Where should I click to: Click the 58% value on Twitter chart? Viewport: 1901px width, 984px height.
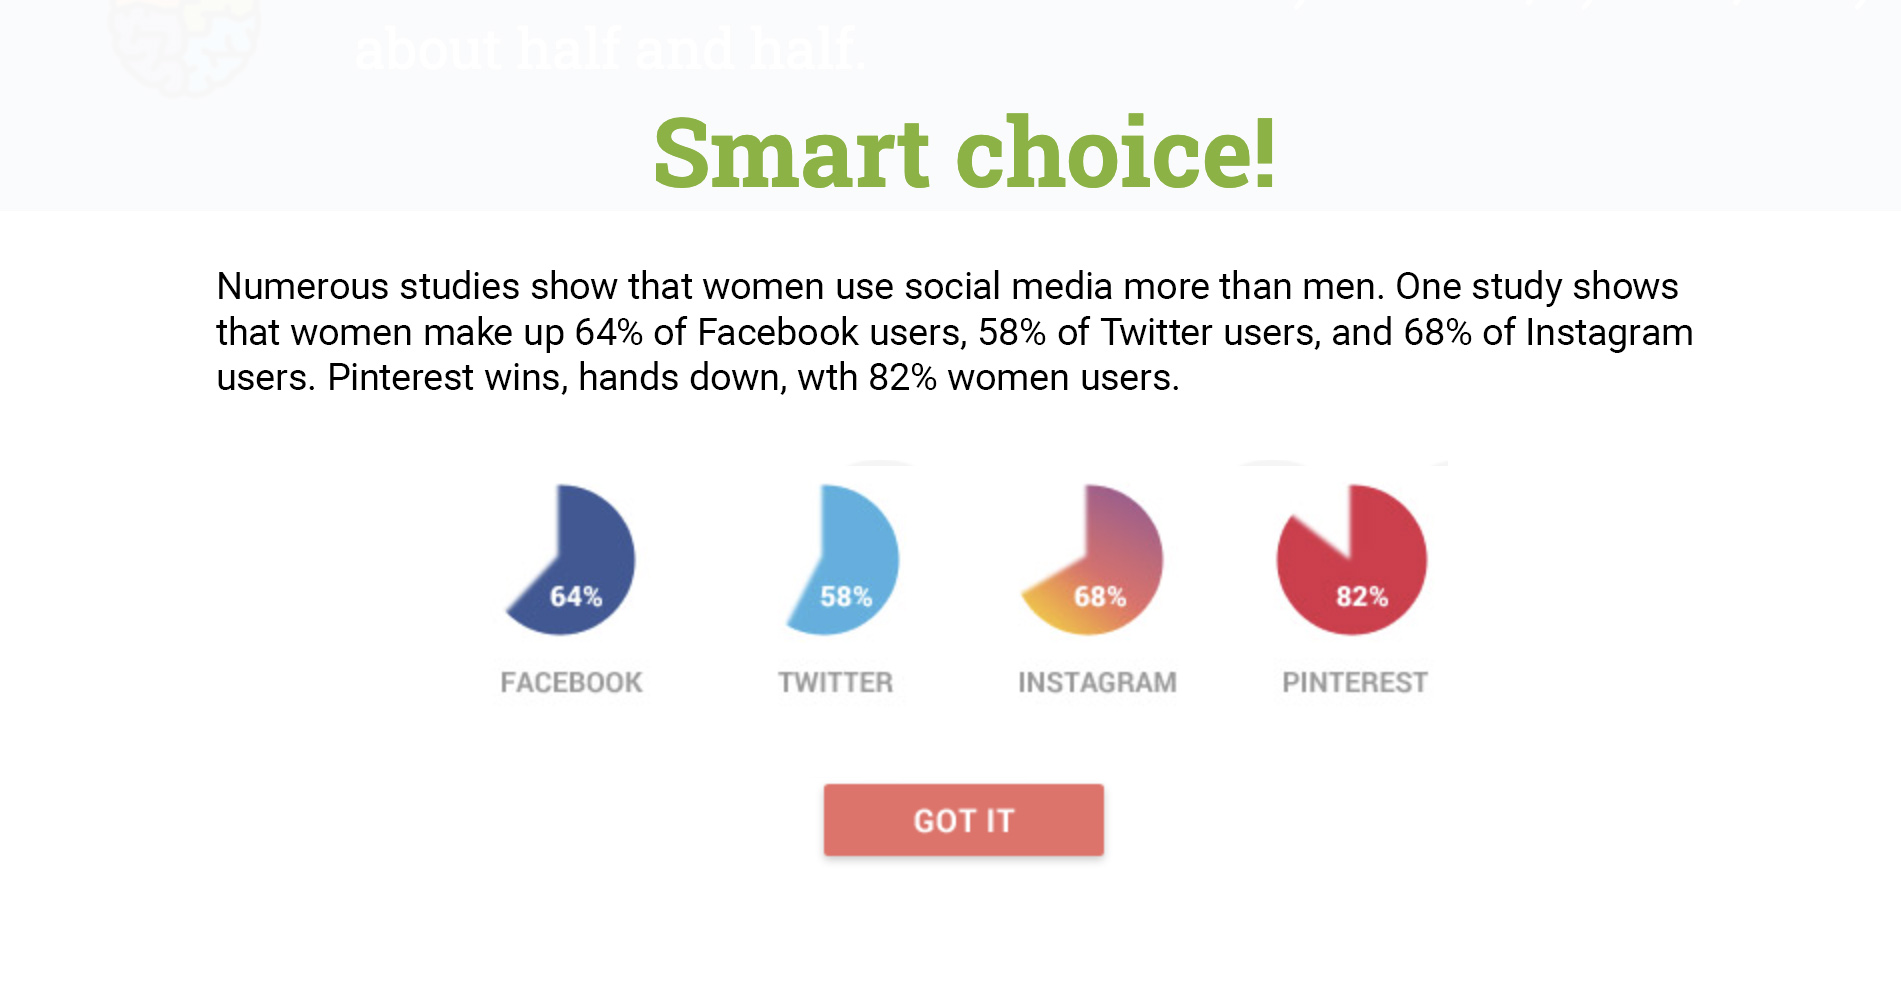coord(846,597)
